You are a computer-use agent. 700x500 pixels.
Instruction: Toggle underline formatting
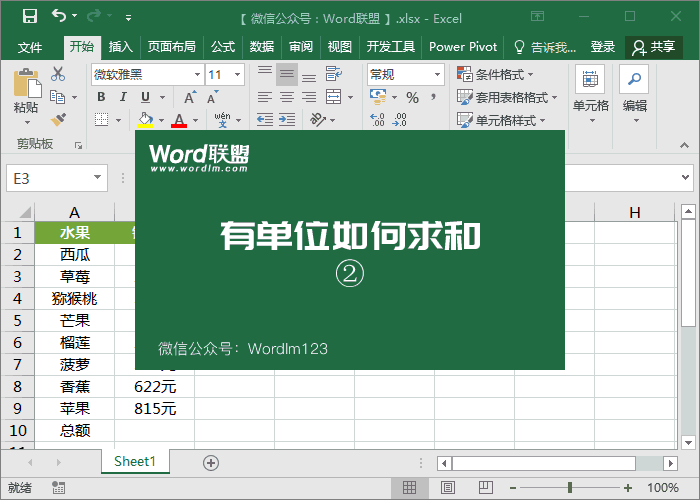tap(146, 97)
